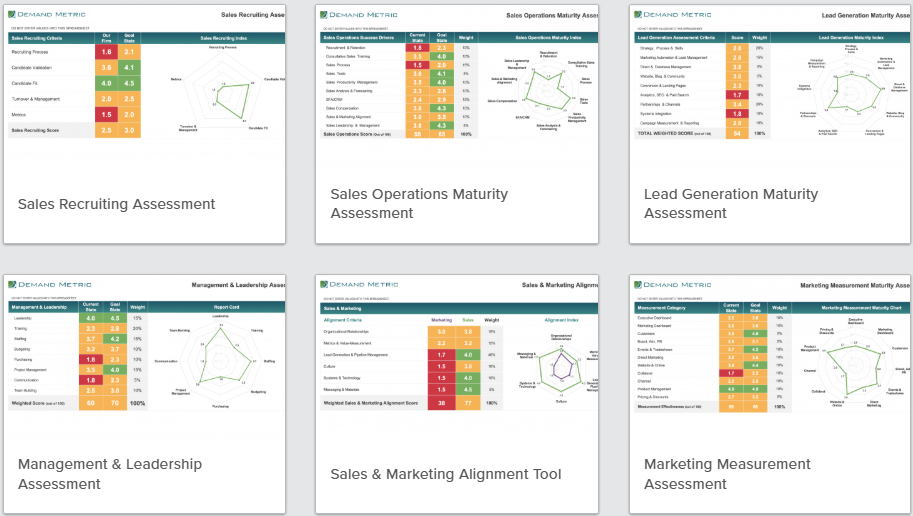
Task: Click the Management & Leadership preview thumbnail
Action: pyautogui.click(x=145, y=345)
